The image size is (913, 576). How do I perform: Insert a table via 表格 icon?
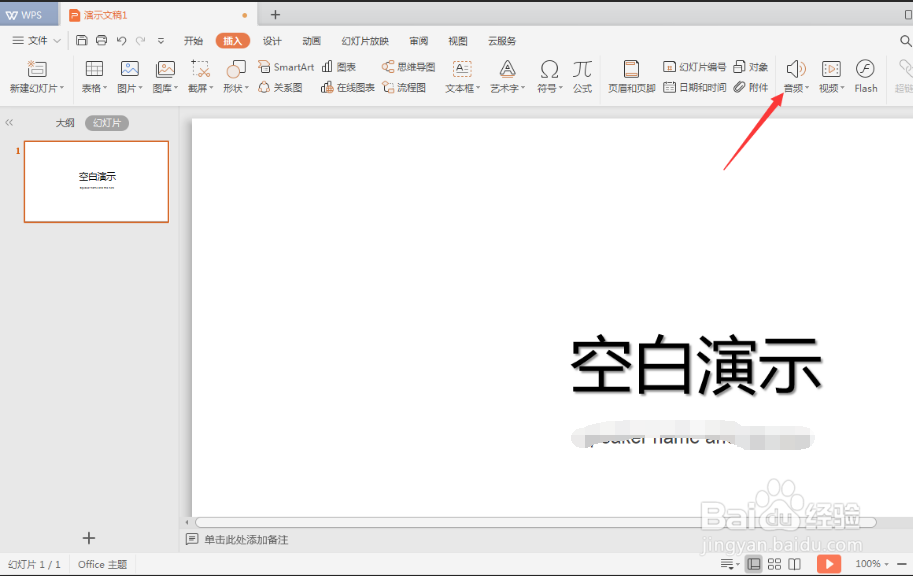[94, 69]
